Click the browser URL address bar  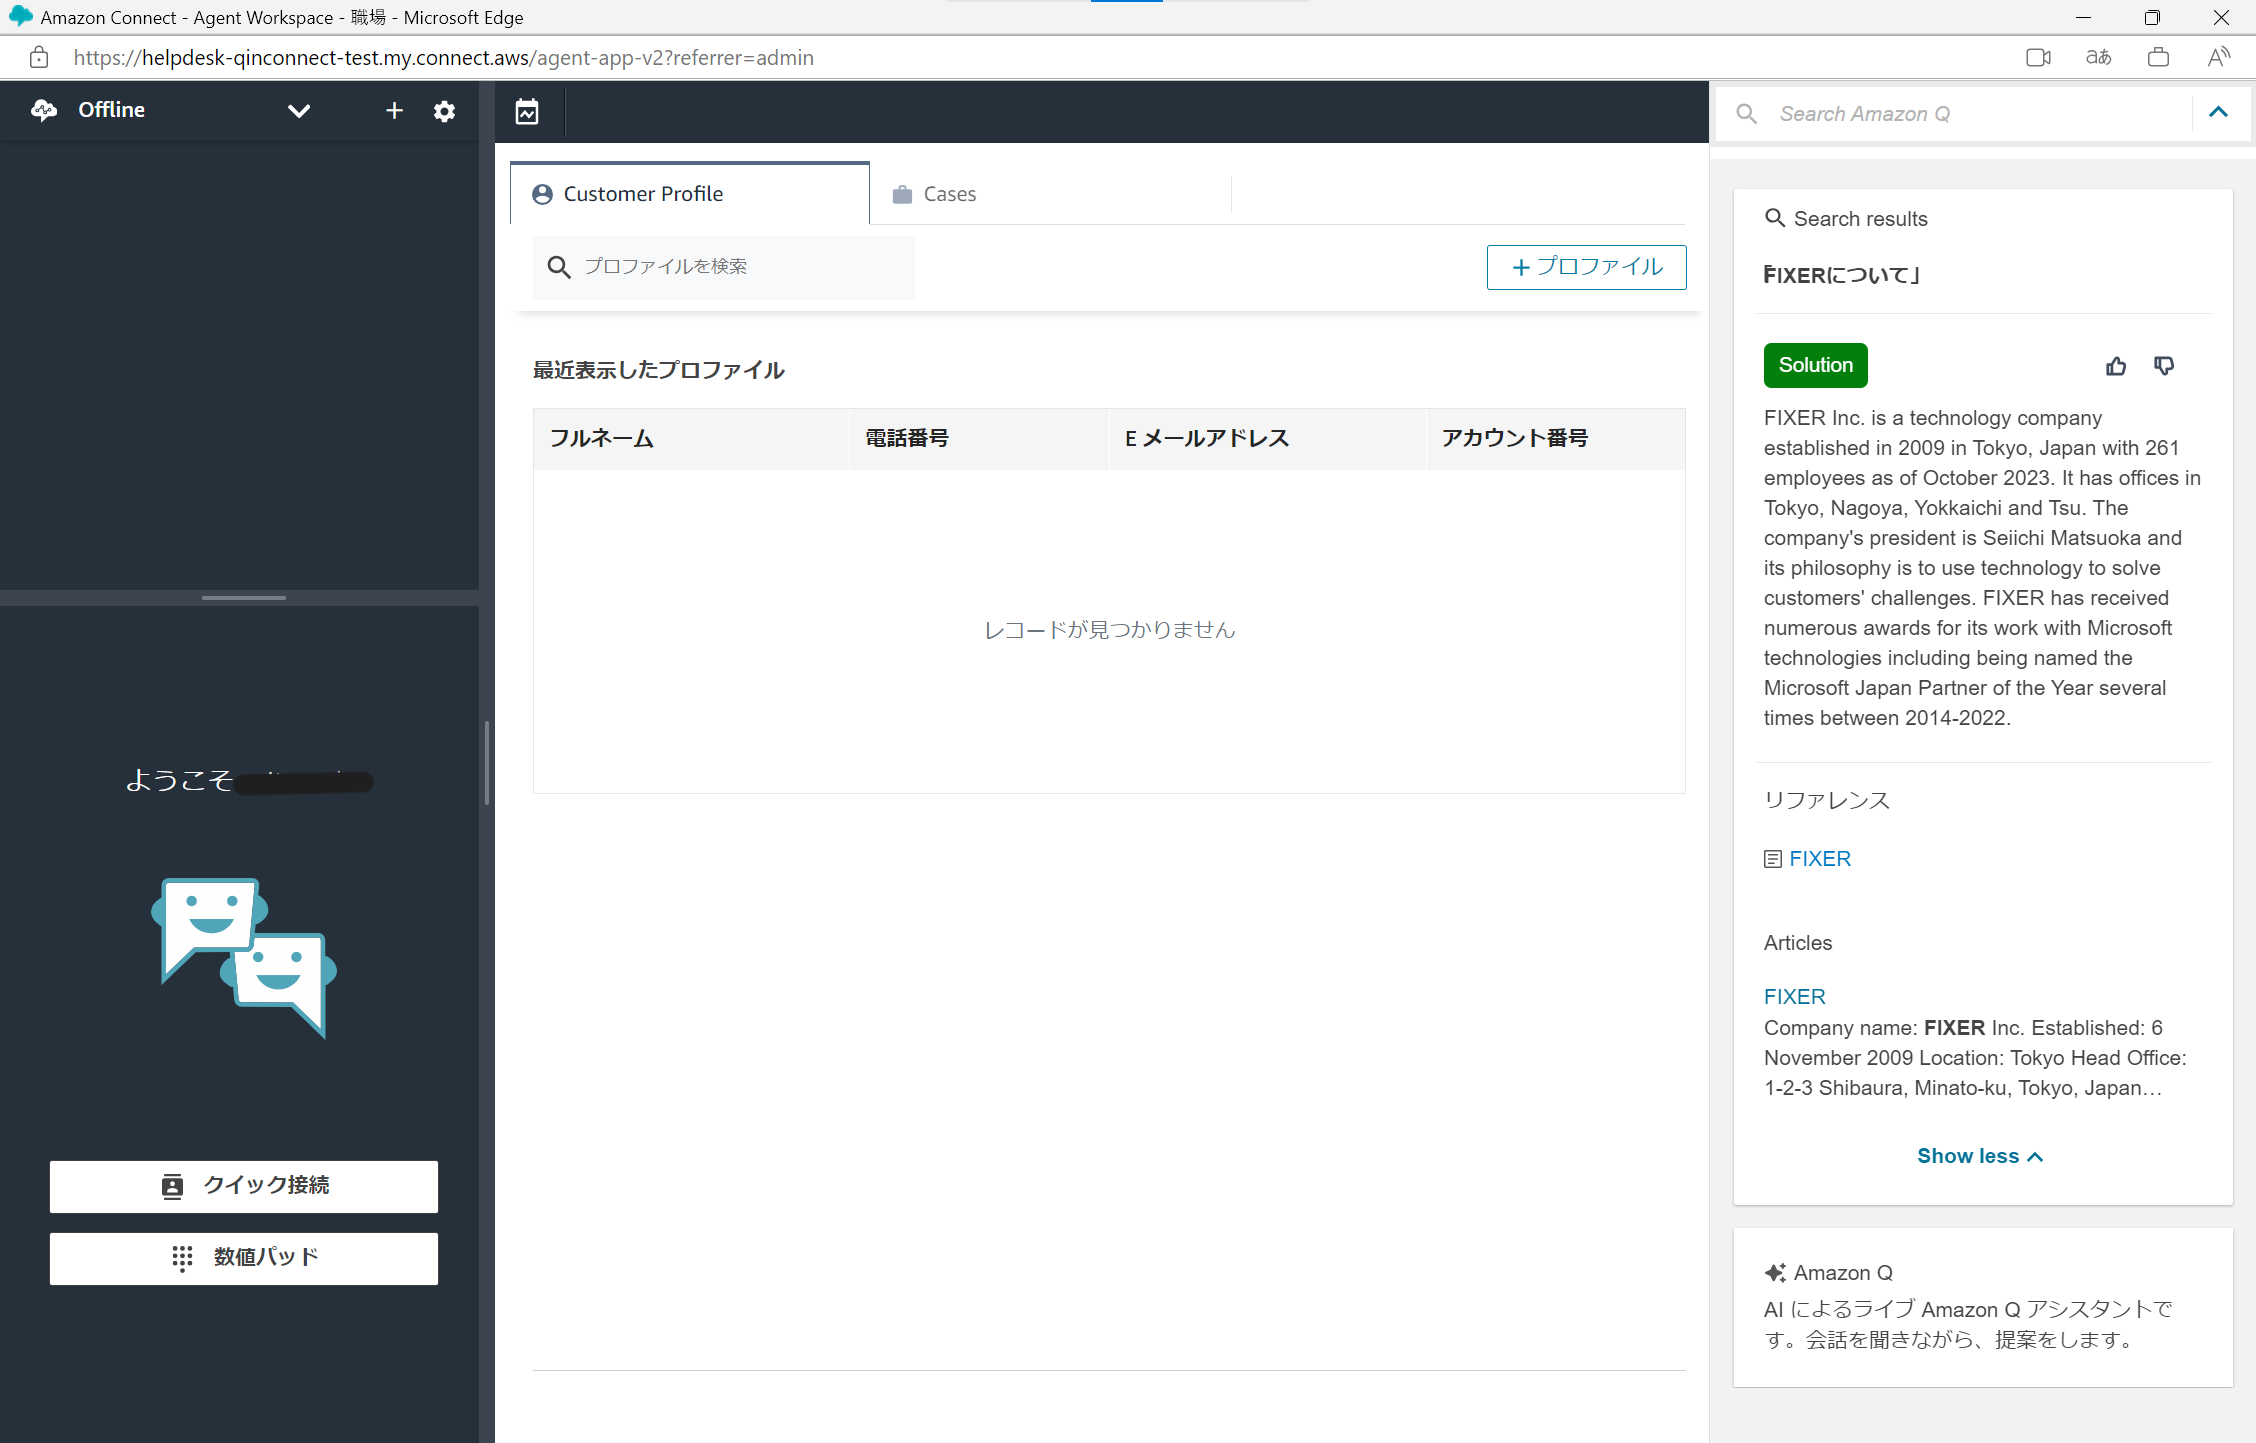[x=443, y=58]
